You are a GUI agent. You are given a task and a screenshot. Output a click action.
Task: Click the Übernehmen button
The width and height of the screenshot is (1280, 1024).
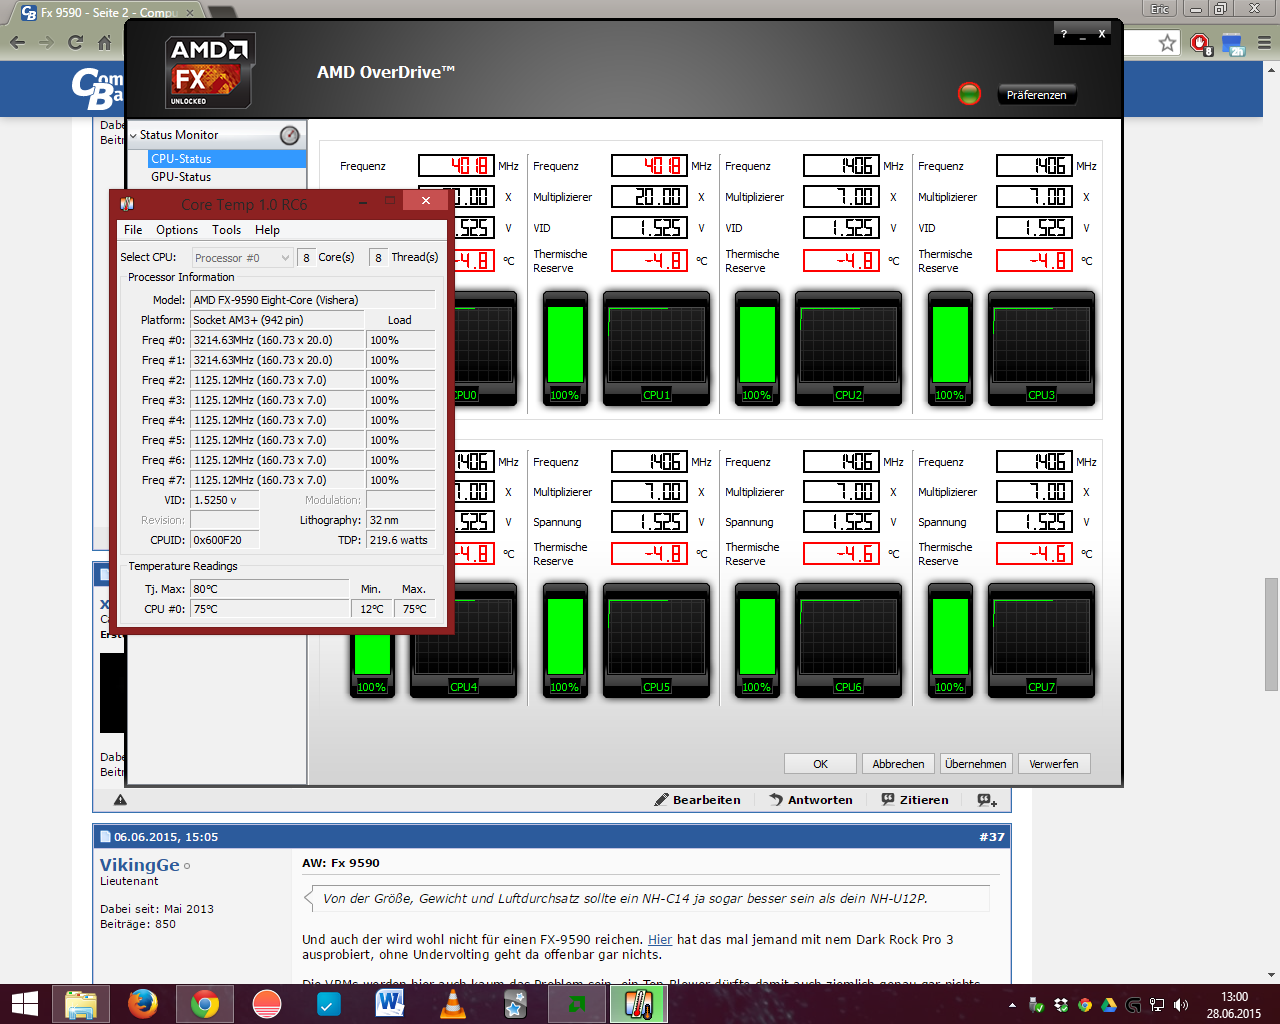coord(976,764)
